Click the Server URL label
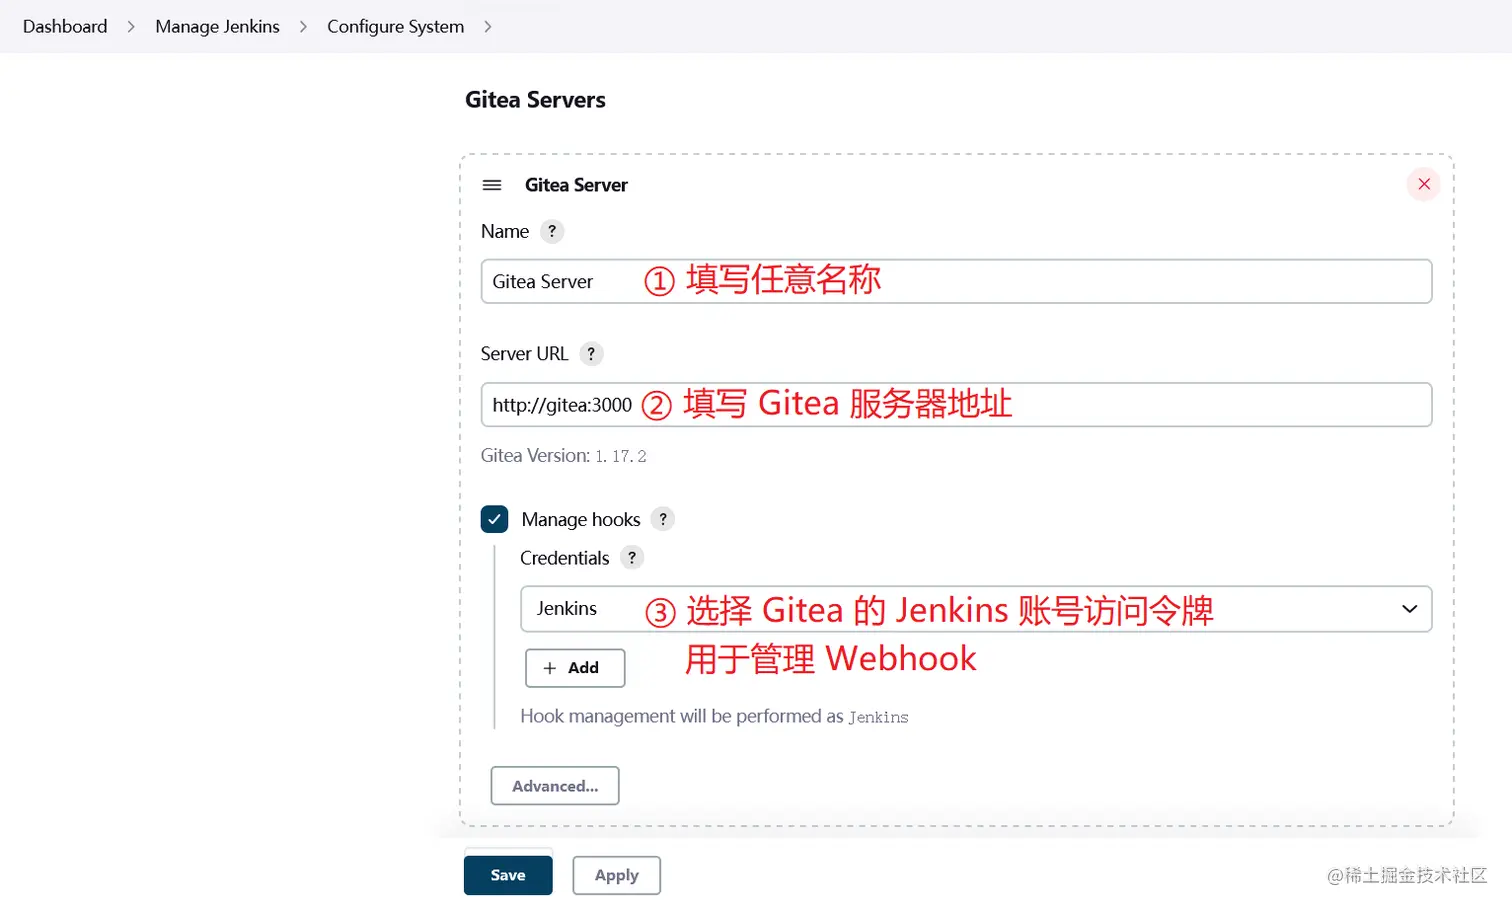This screenshot has height=910, width=1512. tap(524, 354)
